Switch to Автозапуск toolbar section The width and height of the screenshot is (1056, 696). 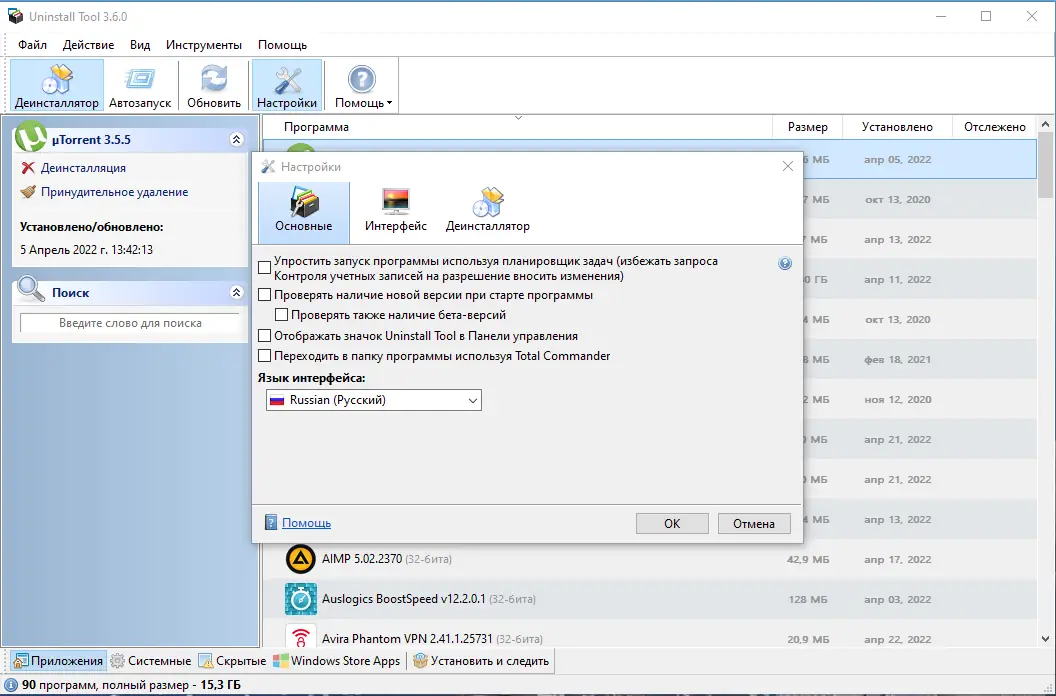[x=140, y=85]
